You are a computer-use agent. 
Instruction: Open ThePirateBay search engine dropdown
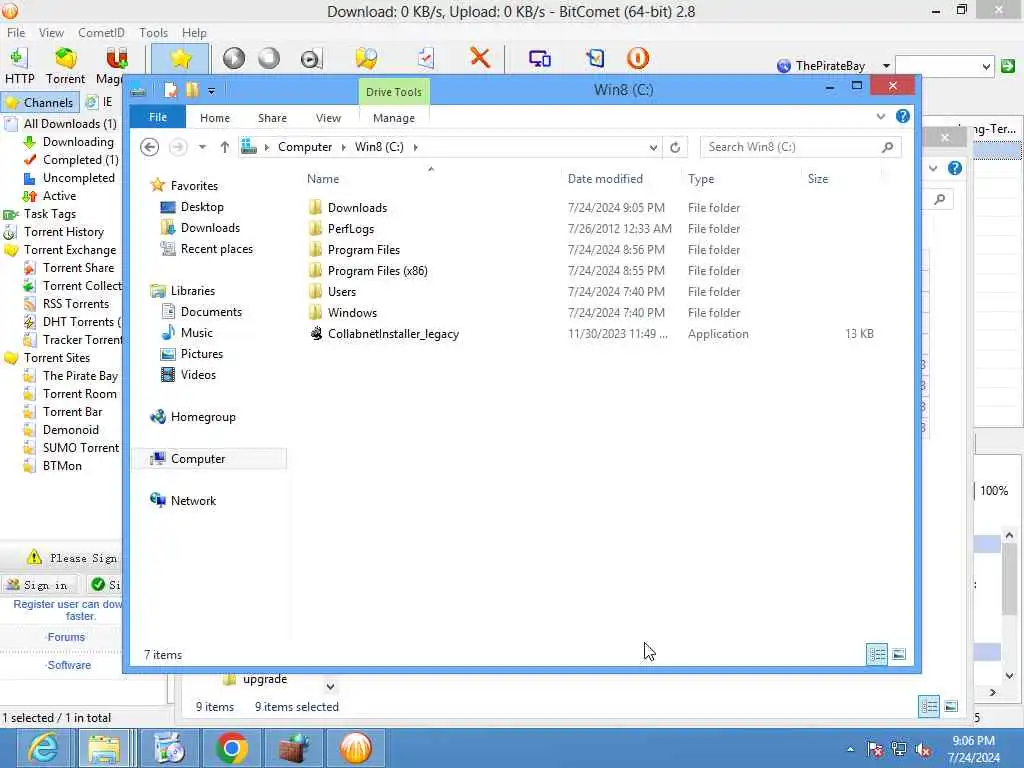pyautogui.click(x=886, y=66)
